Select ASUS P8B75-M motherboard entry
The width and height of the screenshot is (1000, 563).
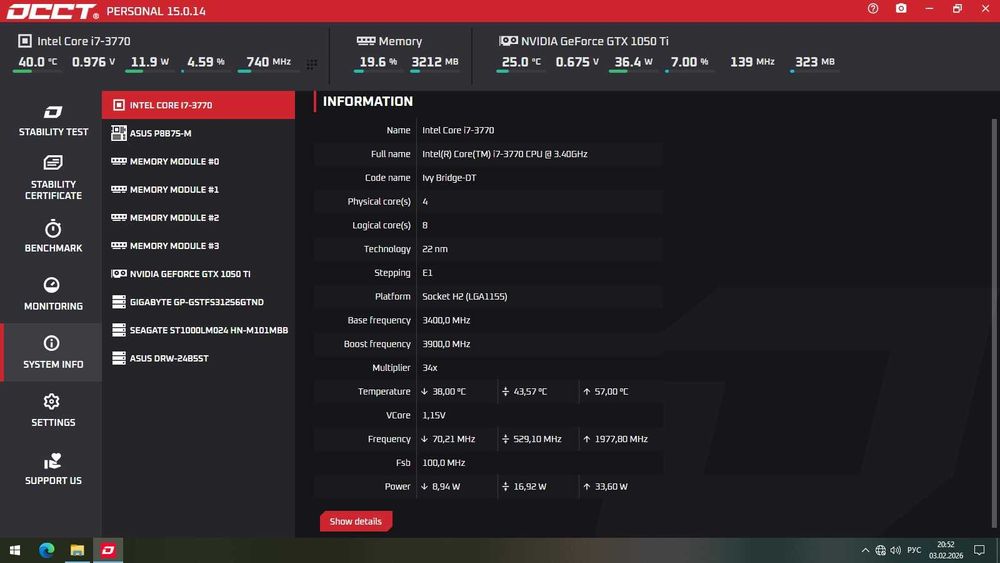(x=198, y=133)
